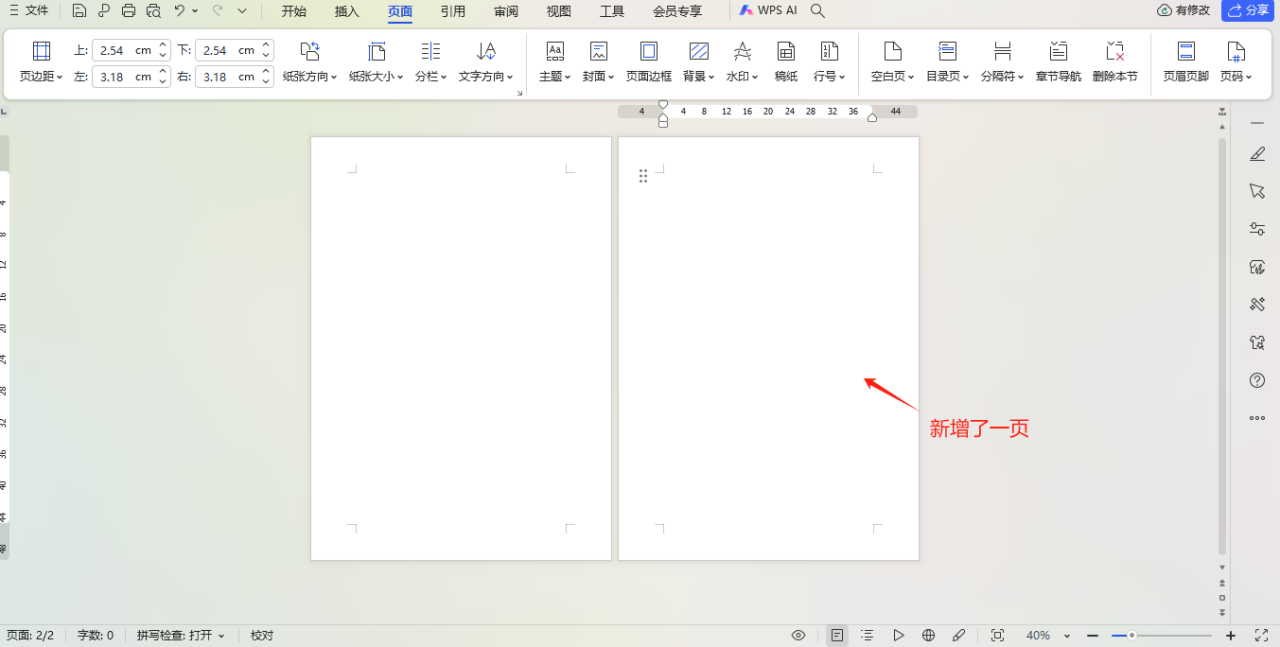The height and width of the screenshot is (647, 1280).
Task: Open 纸张方向 paper orientation dropdown
Action: 310,62
